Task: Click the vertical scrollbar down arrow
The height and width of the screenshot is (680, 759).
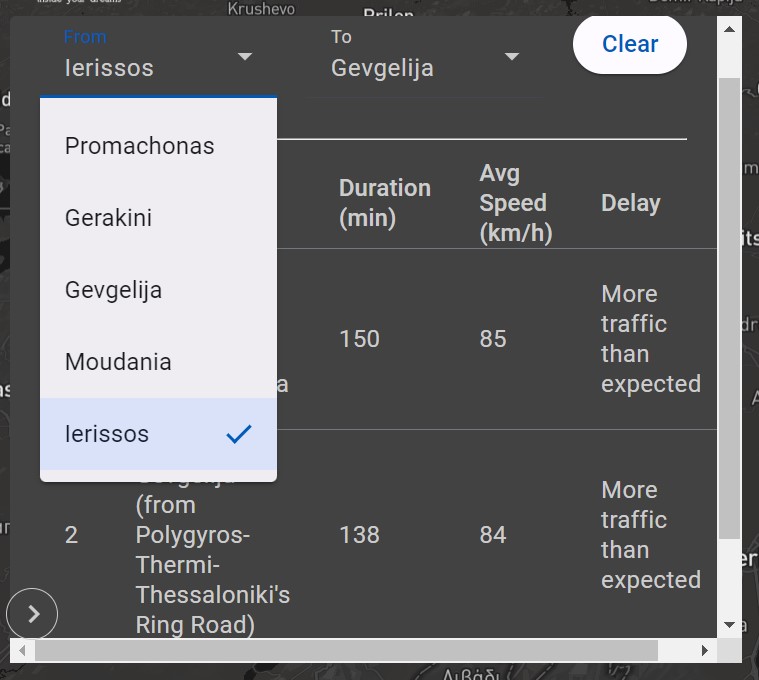Action: coord(729,625)
